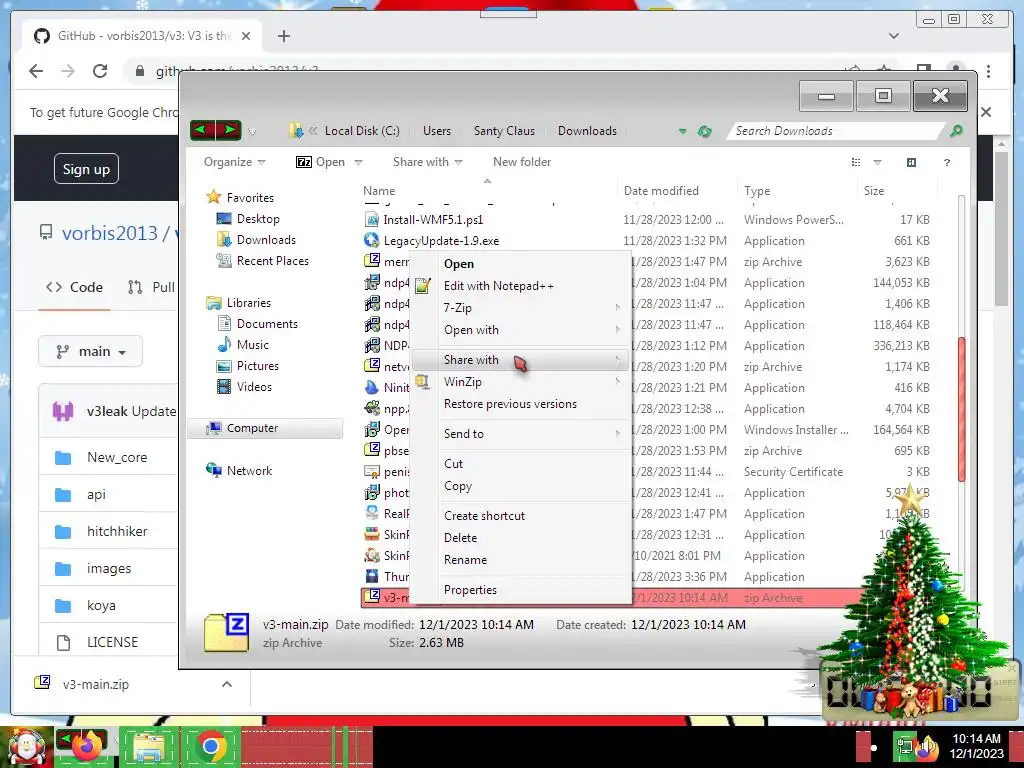Open the hitchhiker folder on GitHub
The width and height of the screenshot is (1024, 768).
tap(117, 531)
